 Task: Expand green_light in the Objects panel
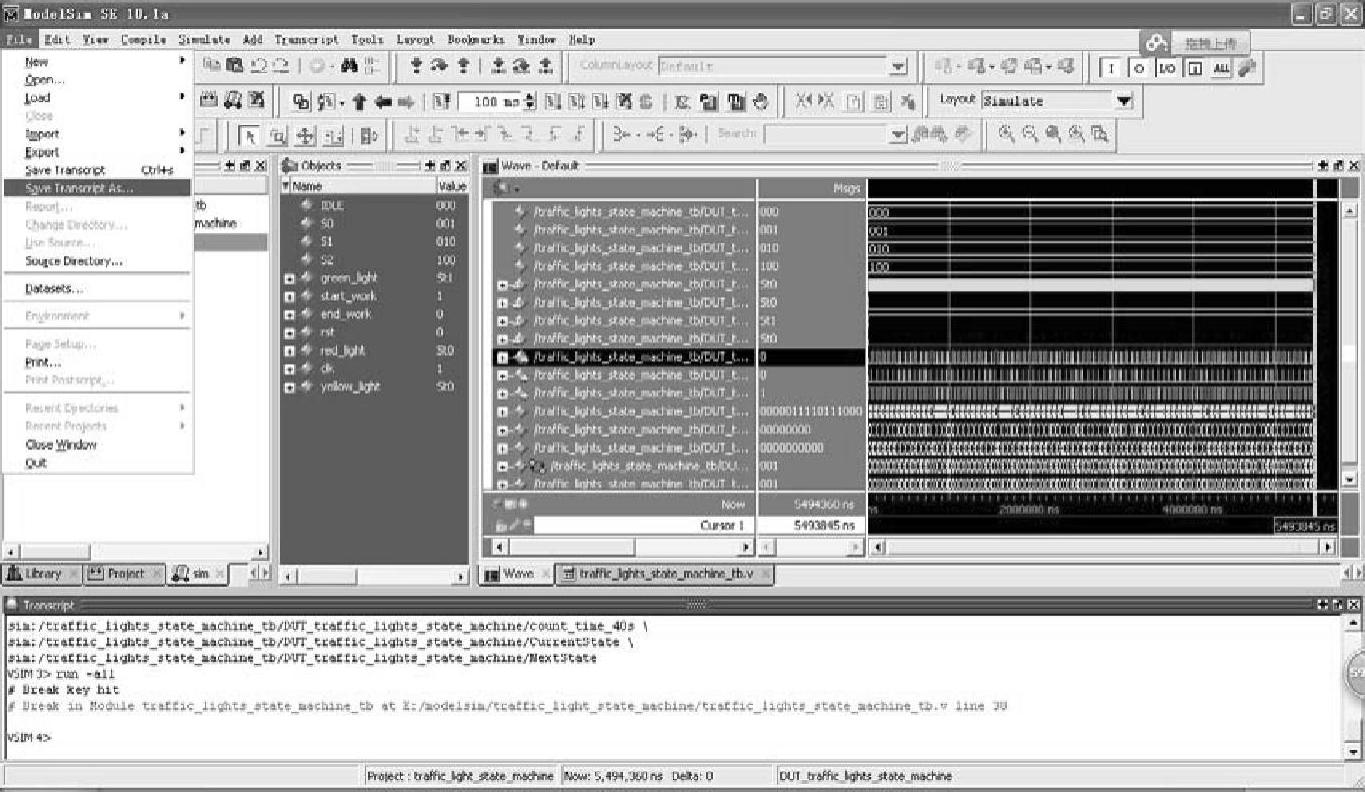289,278
